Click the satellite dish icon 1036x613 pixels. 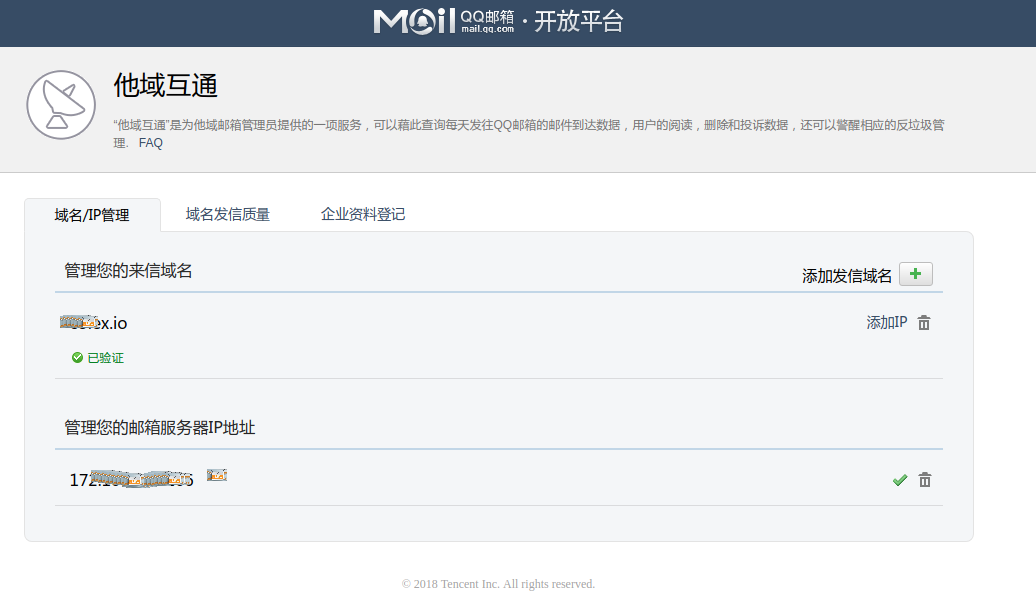61,104
